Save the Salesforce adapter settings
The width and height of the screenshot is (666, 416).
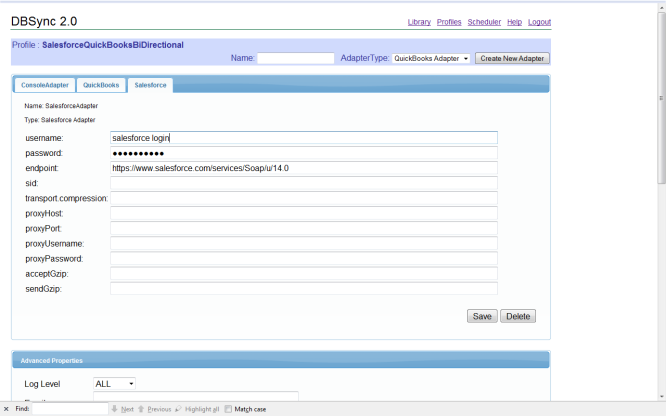click(x=482, y=316)
